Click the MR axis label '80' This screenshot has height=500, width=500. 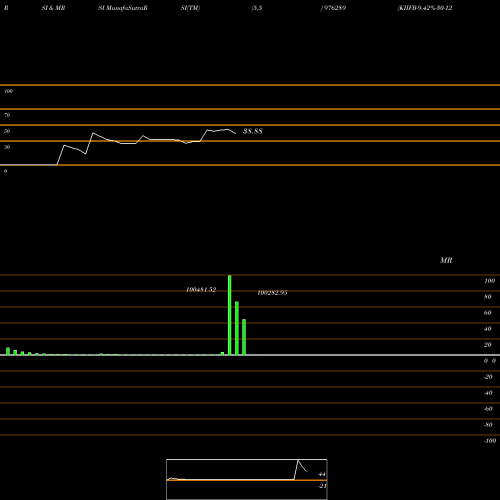pos(488,297)
